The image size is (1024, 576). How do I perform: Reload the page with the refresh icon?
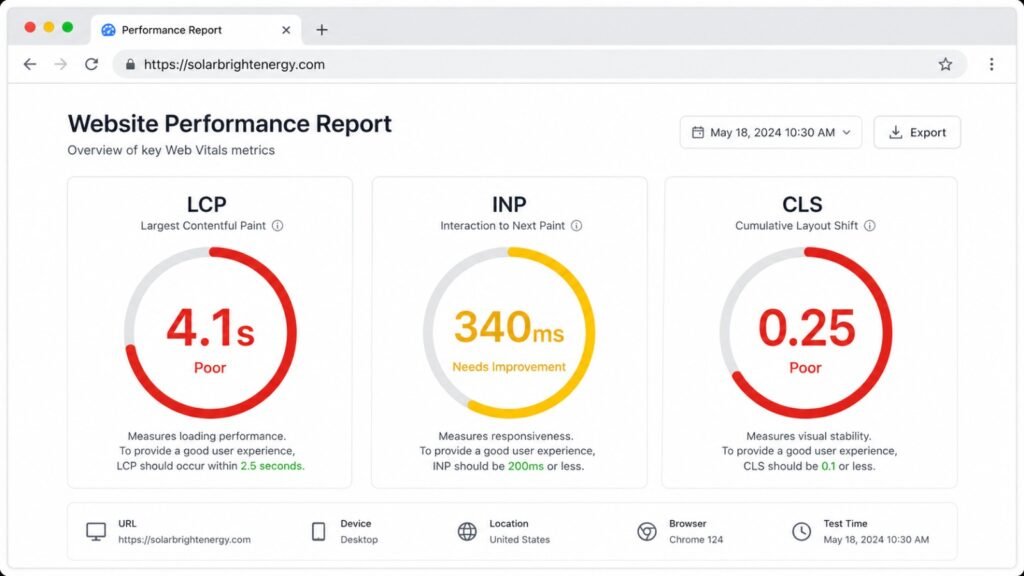[x=91, y=64]
